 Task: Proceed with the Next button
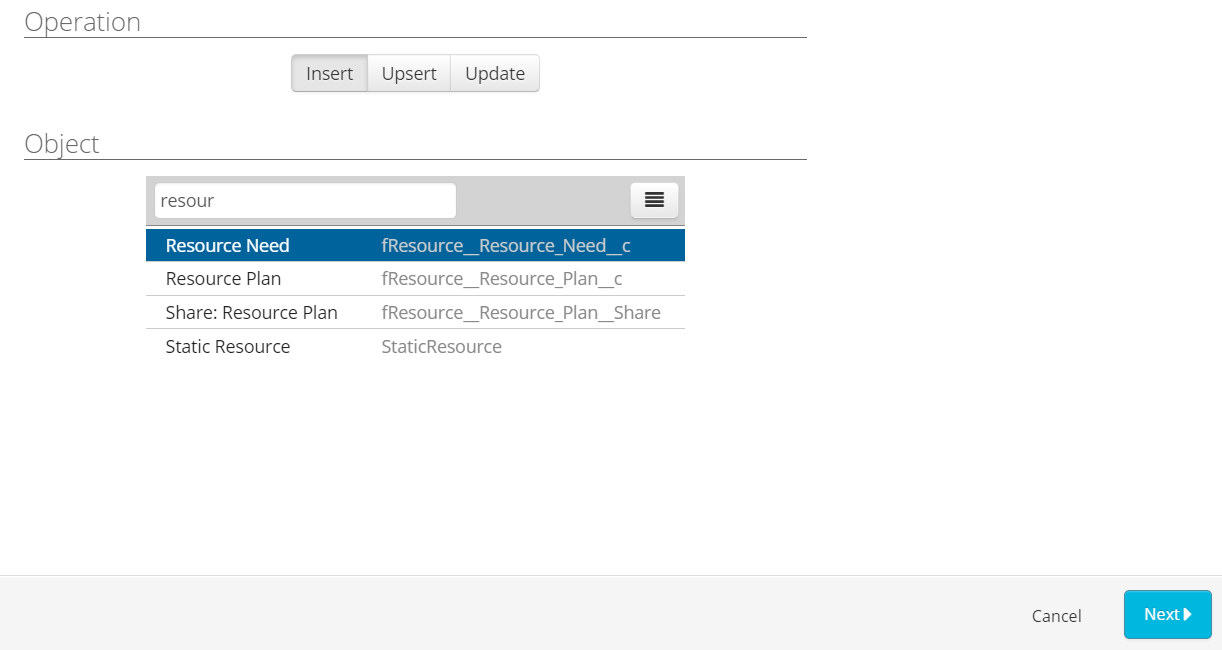click(x=1166, y=614)
